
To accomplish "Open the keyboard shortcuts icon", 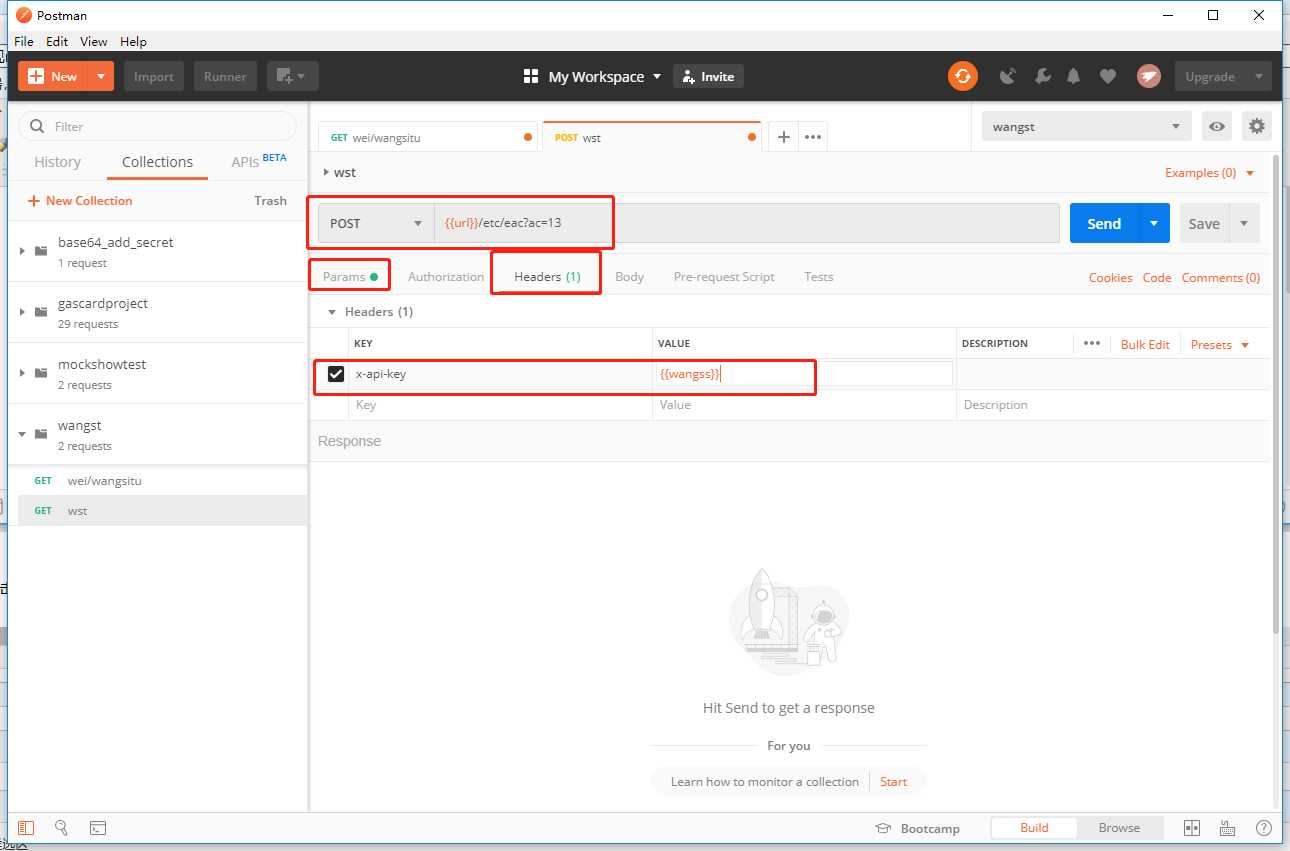I will coord(1228,828).
